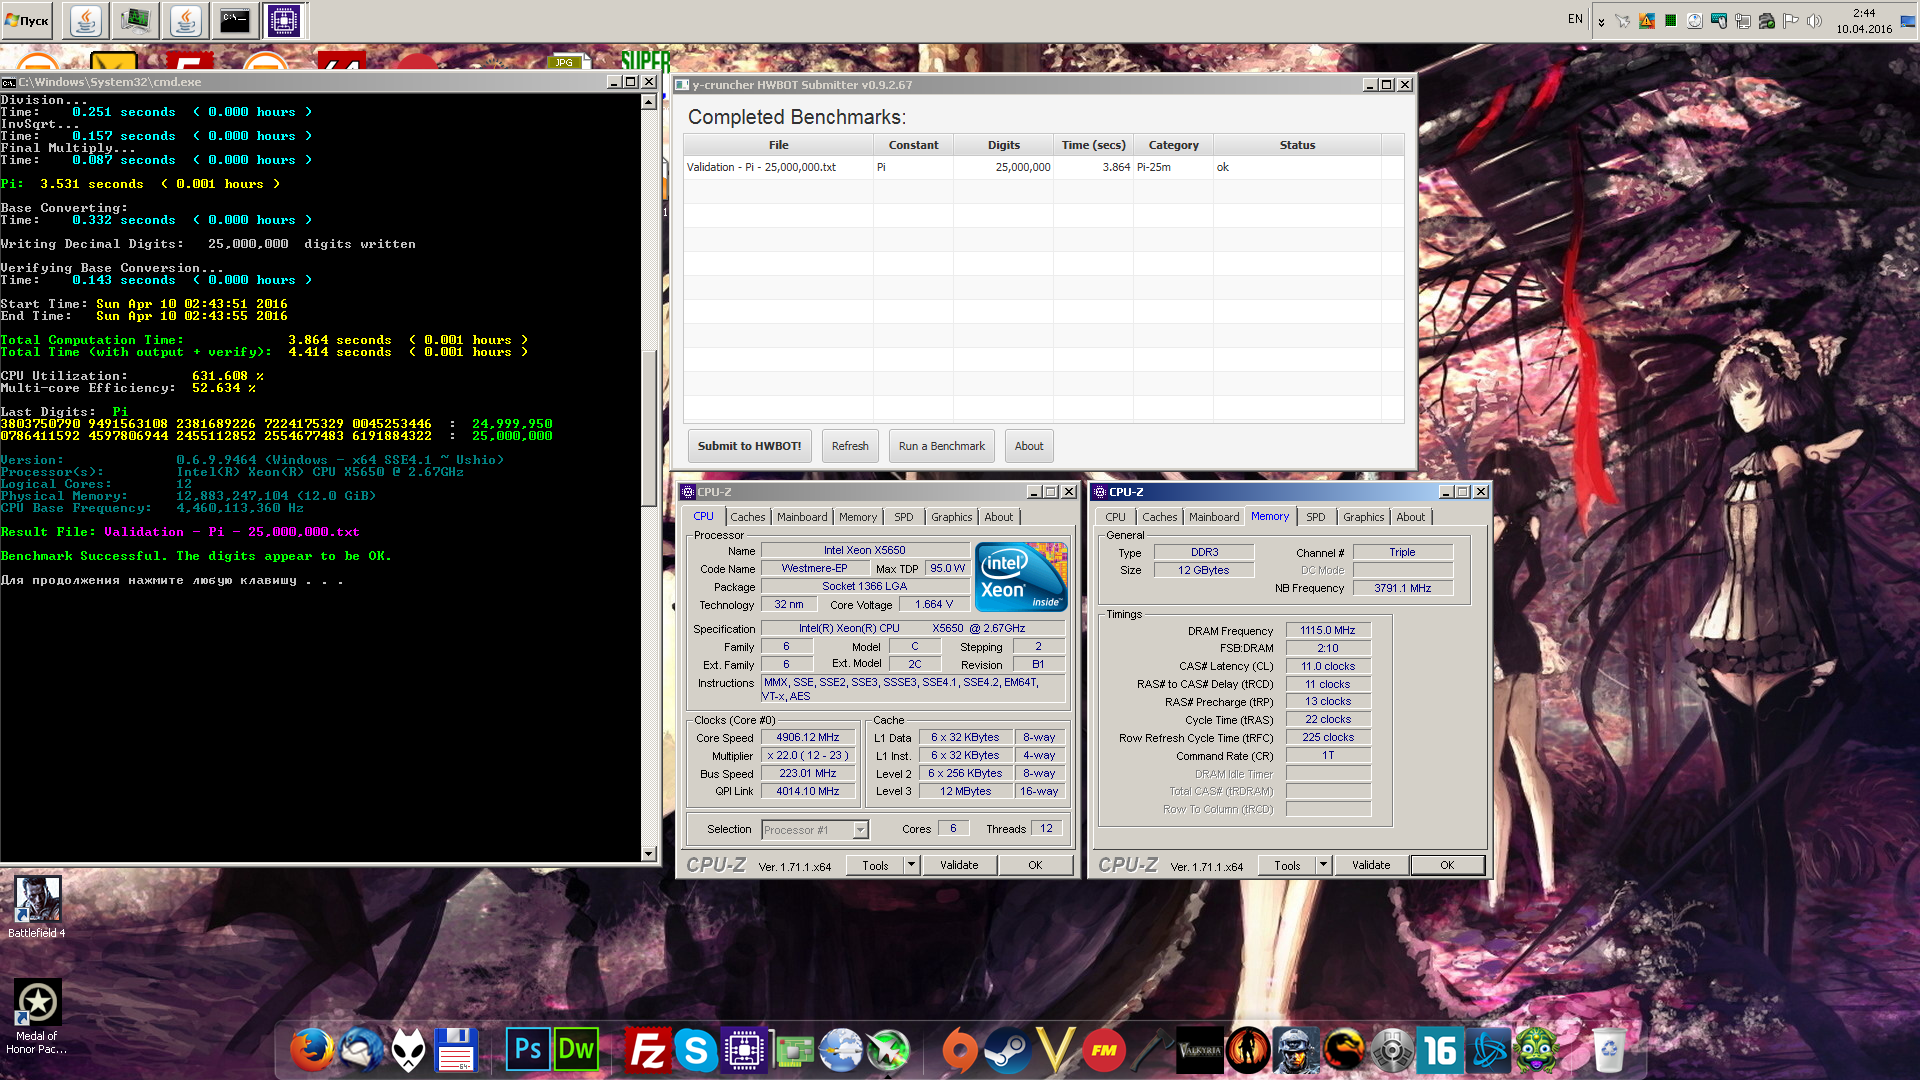
Task: Switch to Mainboard tab in left CPU-Z window
Action: point(802,517)
